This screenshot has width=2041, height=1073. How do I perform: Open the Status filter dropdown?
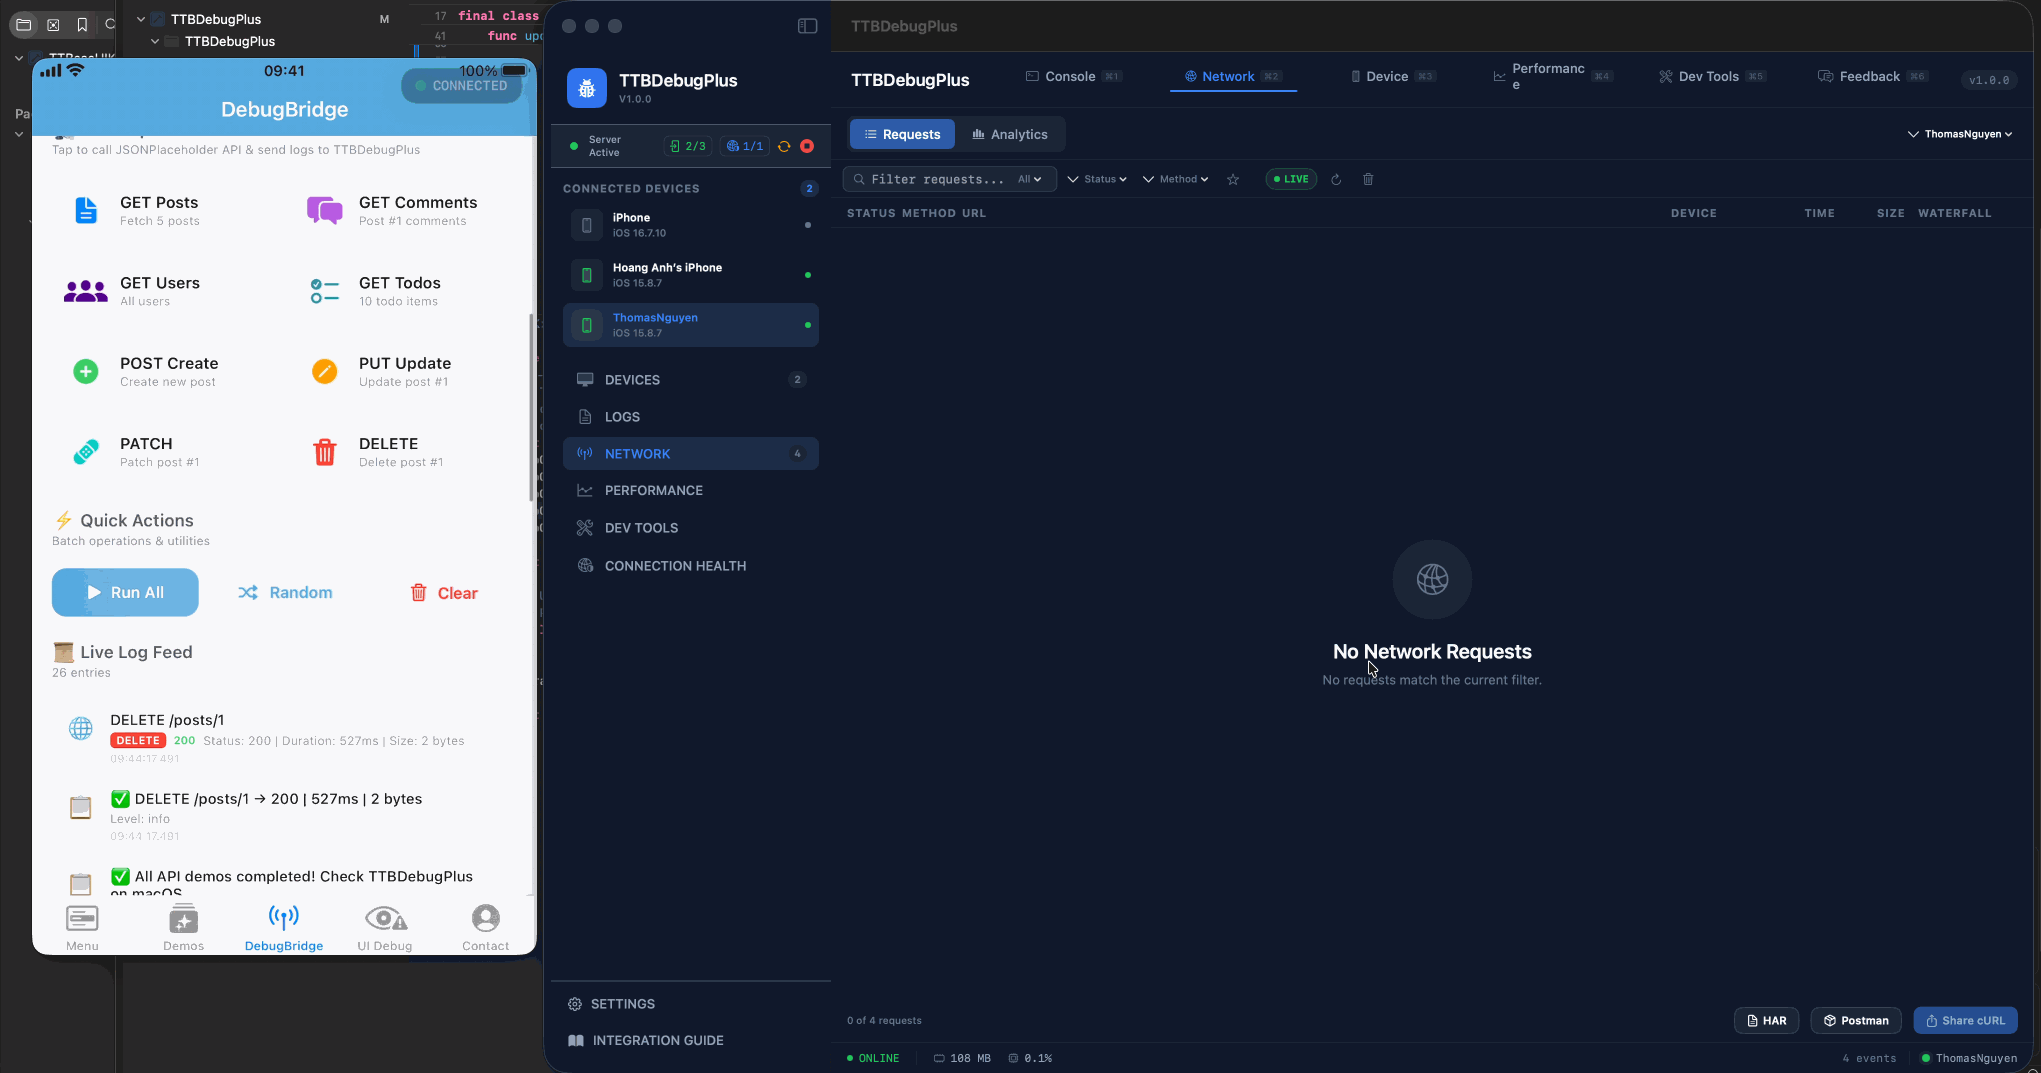[x=1096, y=178]
